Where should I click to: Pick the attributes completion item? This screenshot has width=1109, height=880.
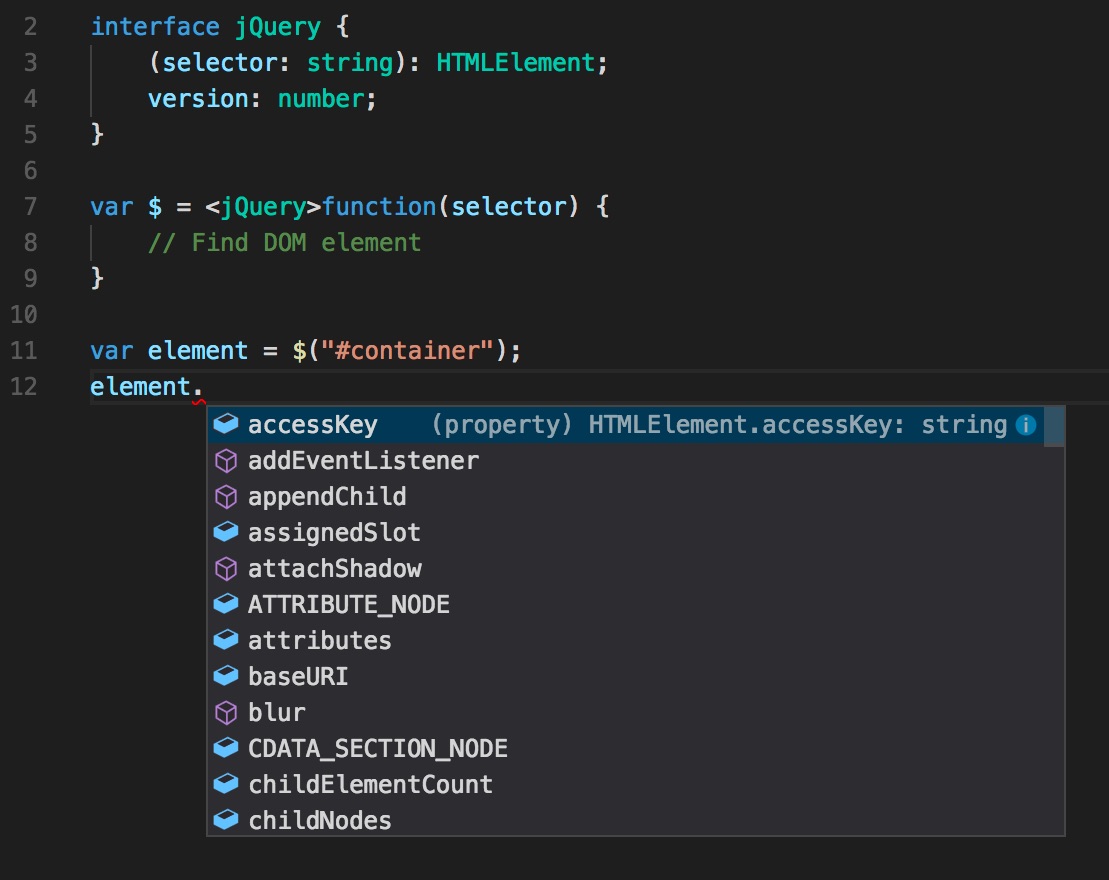tap(626, 640)
